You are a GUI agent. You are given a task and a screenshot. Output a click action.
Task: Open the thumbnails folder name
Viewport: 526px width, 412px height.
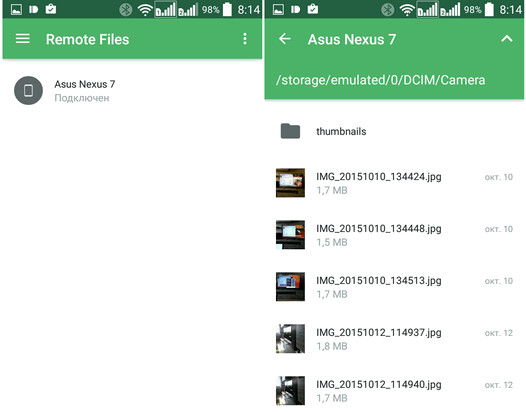coord(341,131)
